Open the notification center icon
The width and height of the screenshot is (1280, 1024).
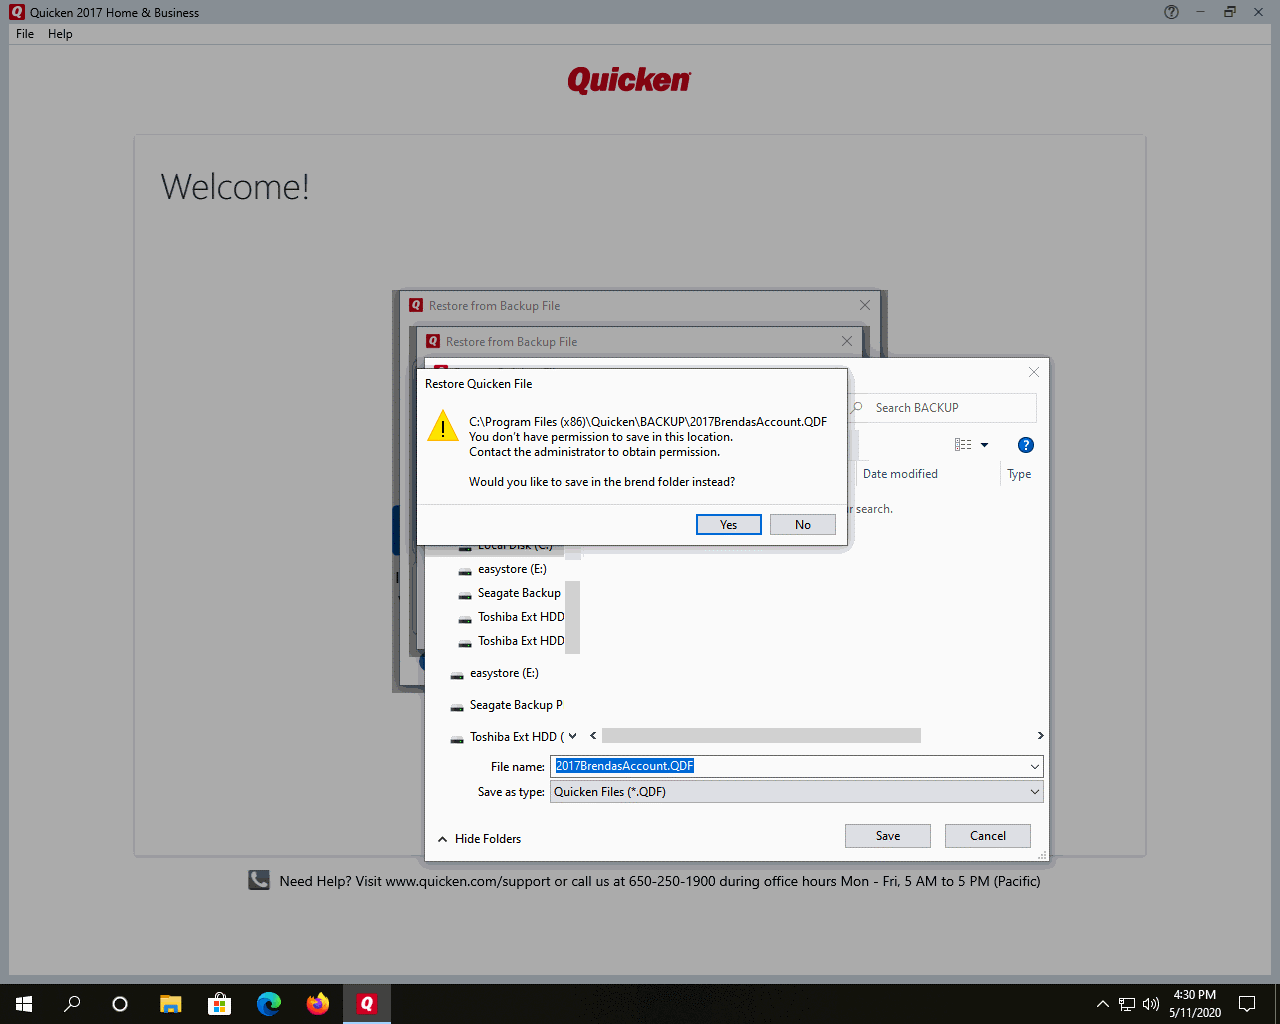point(1247,1004)
